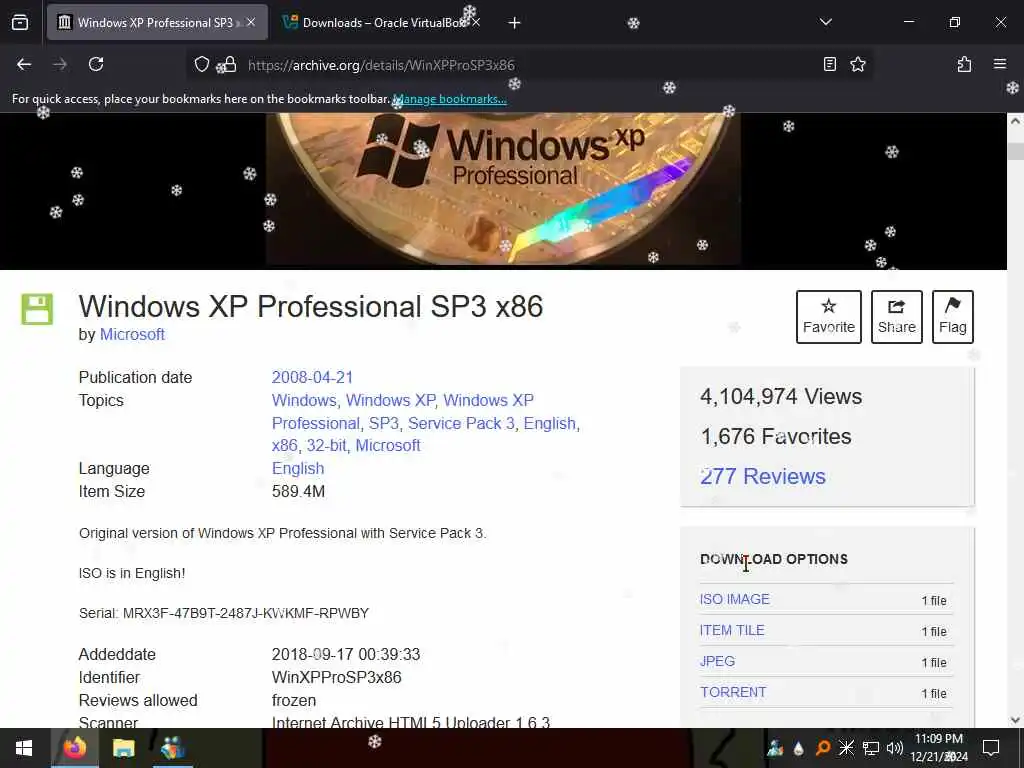Click the 4,104,974 Views text

coord(781,396)
